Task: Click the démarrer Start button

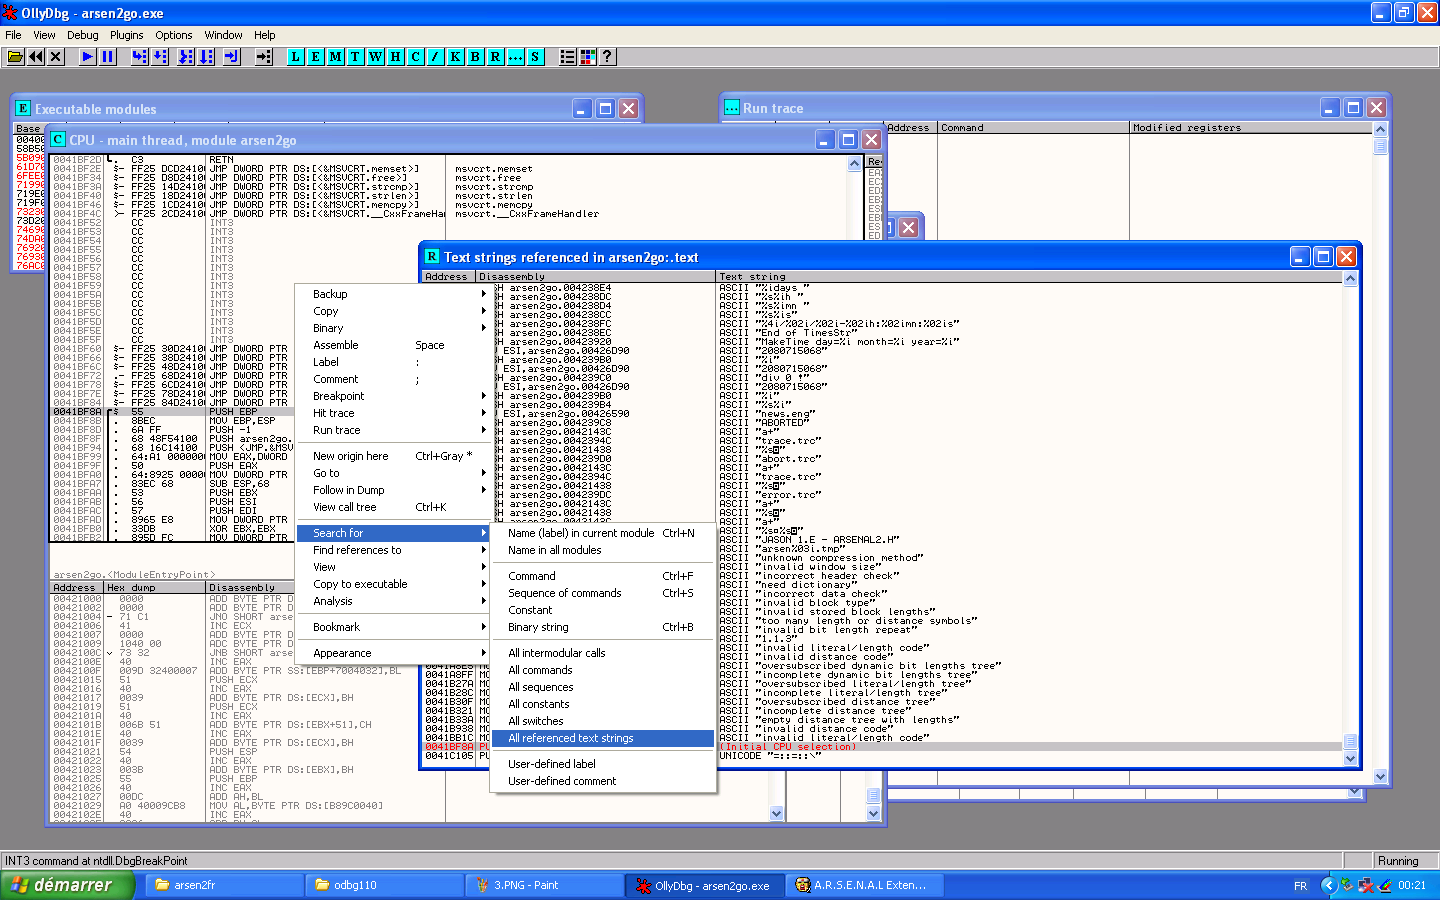Action: pos(68,885)
